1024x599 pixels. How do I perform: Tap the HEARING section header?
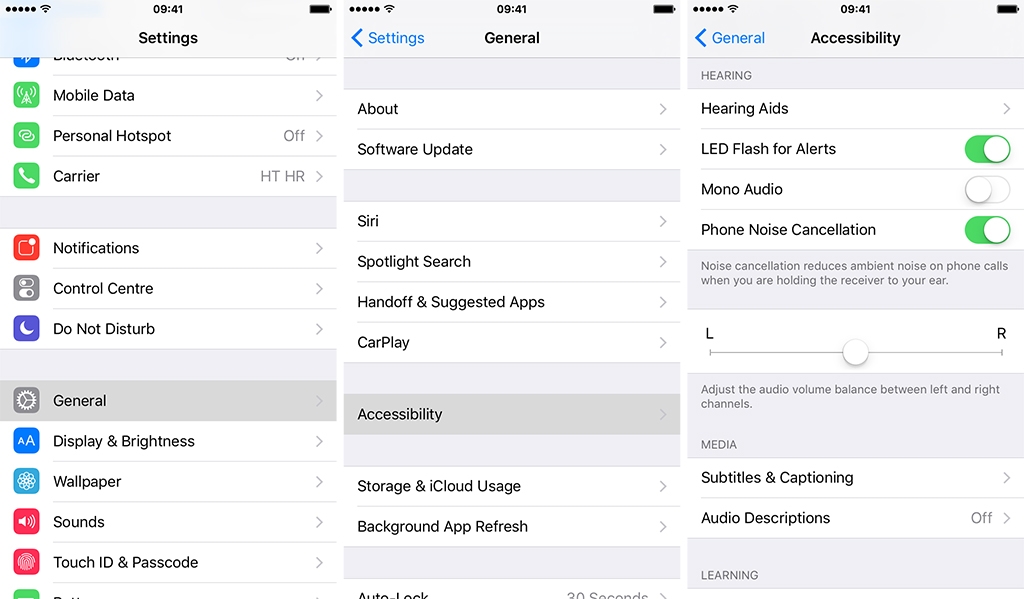pos(726,76)
